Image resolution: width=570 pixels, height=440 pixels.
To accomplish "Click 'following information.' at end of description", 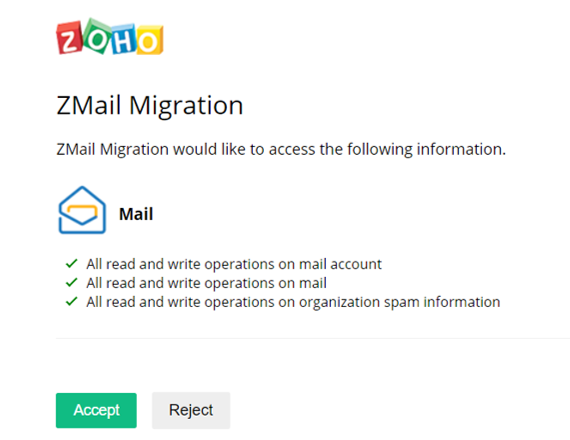I will point(426,149).
